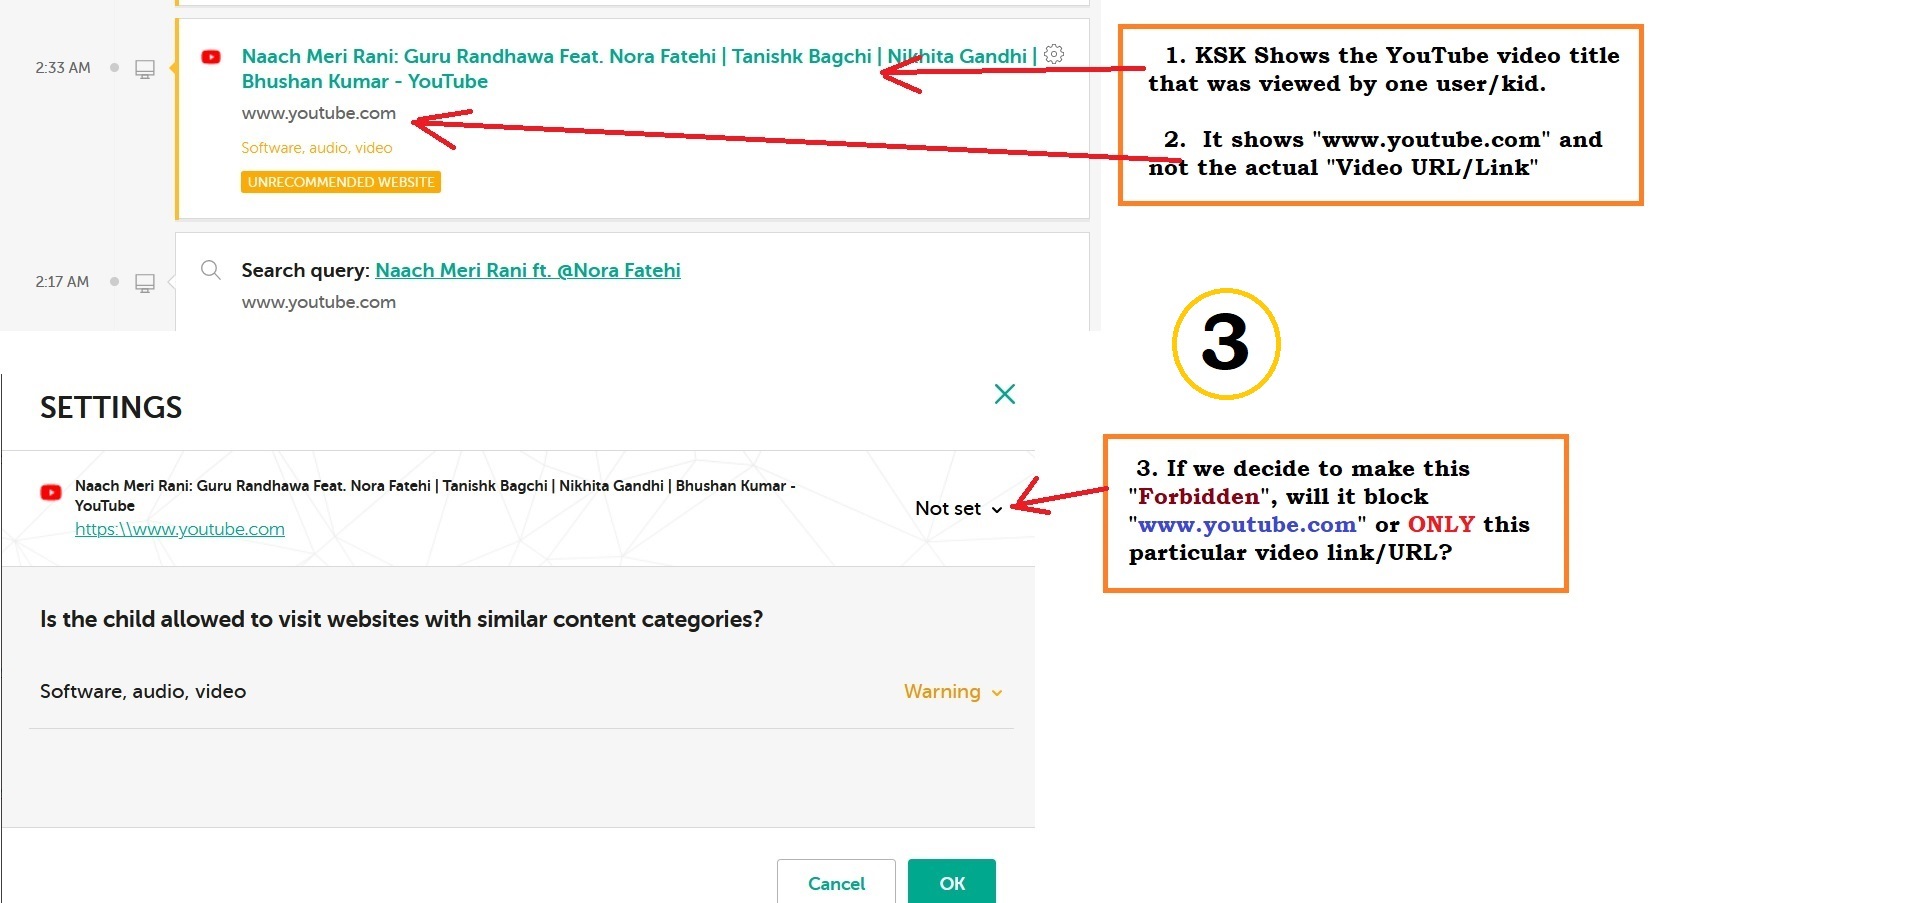Click the question about similar content categories
This screenshot has width=1914, height=903.
(x=401, y=619)
